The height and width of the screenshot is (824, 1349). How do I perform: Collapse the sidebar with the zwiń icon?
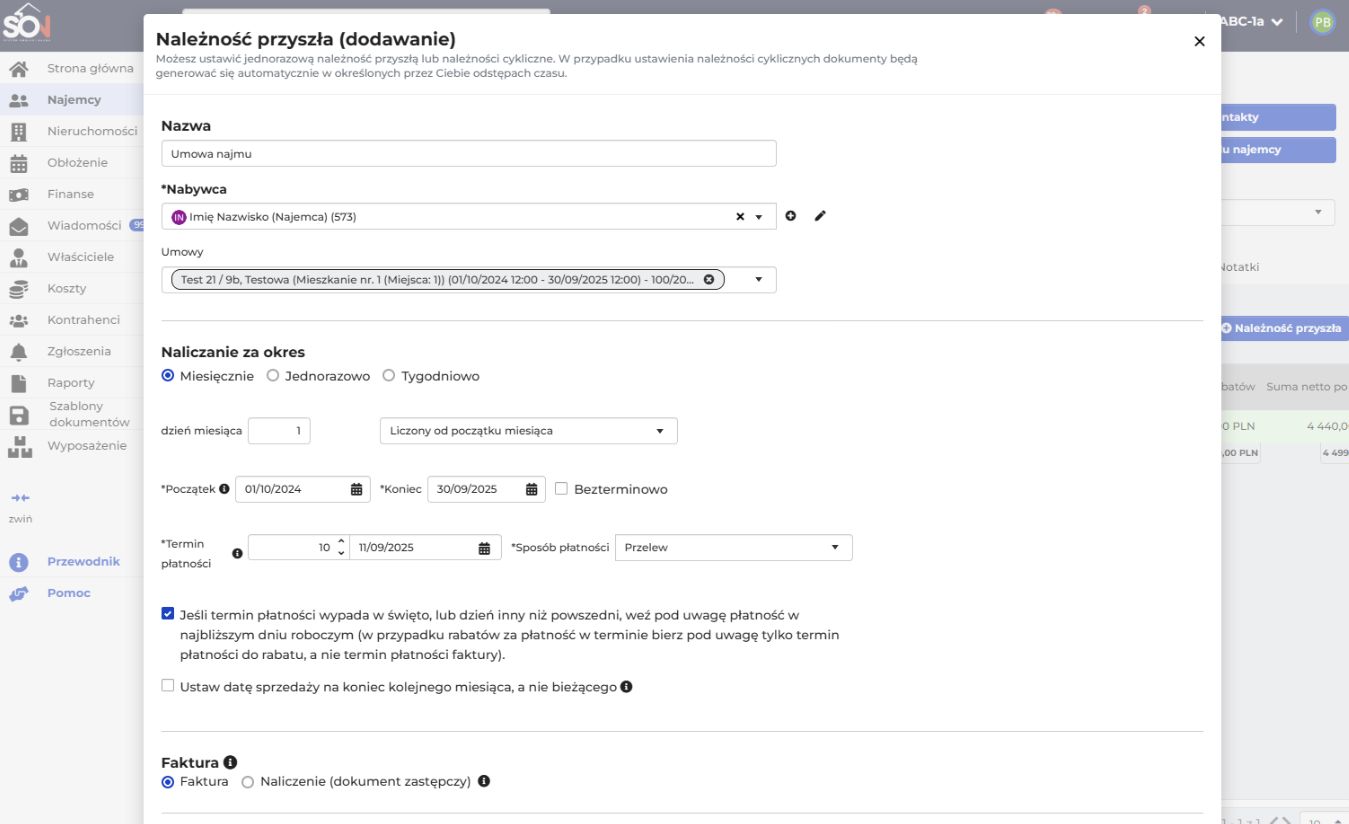pyautogui.click(x=21, y=498)
